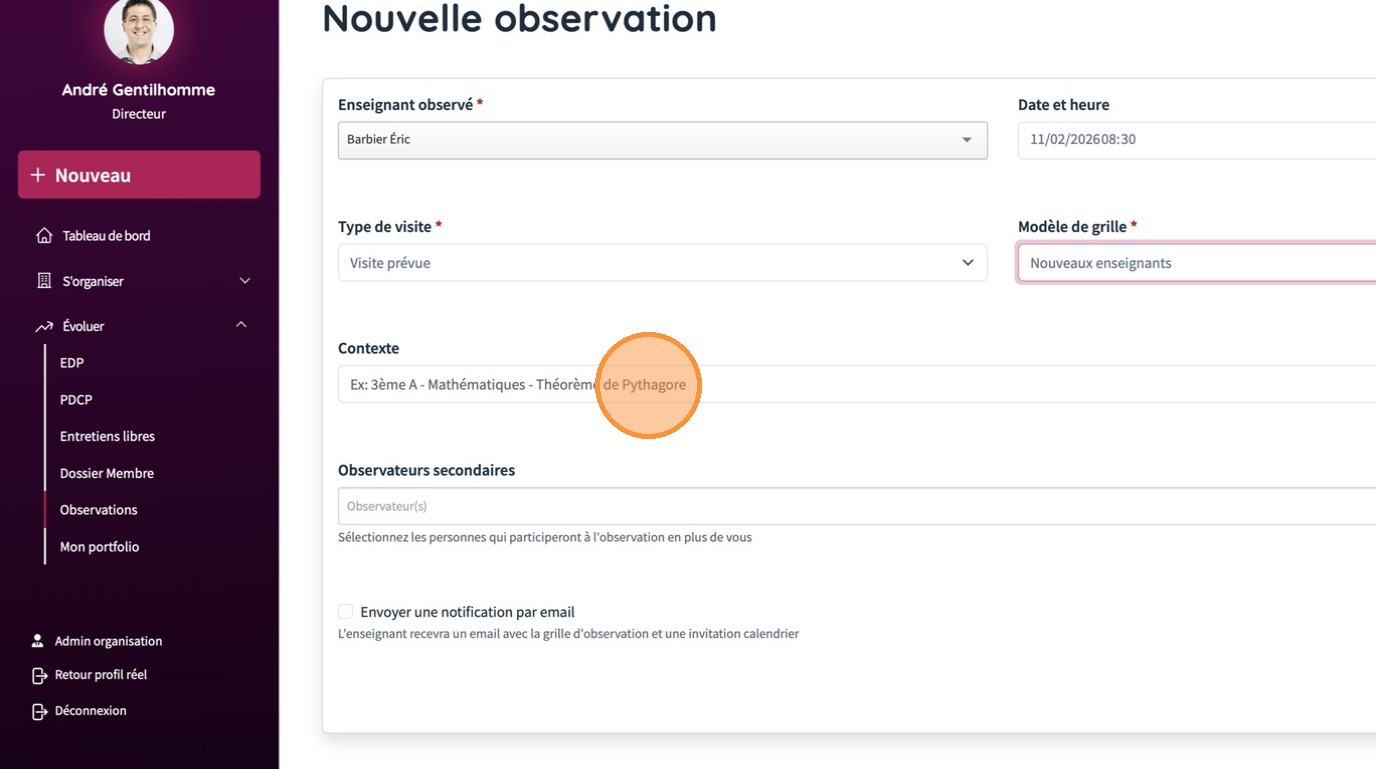The width and height of the screenshot is (1376, 769).
Task: Expand the S'organiser menu chevron
Action: coord(245,281)
